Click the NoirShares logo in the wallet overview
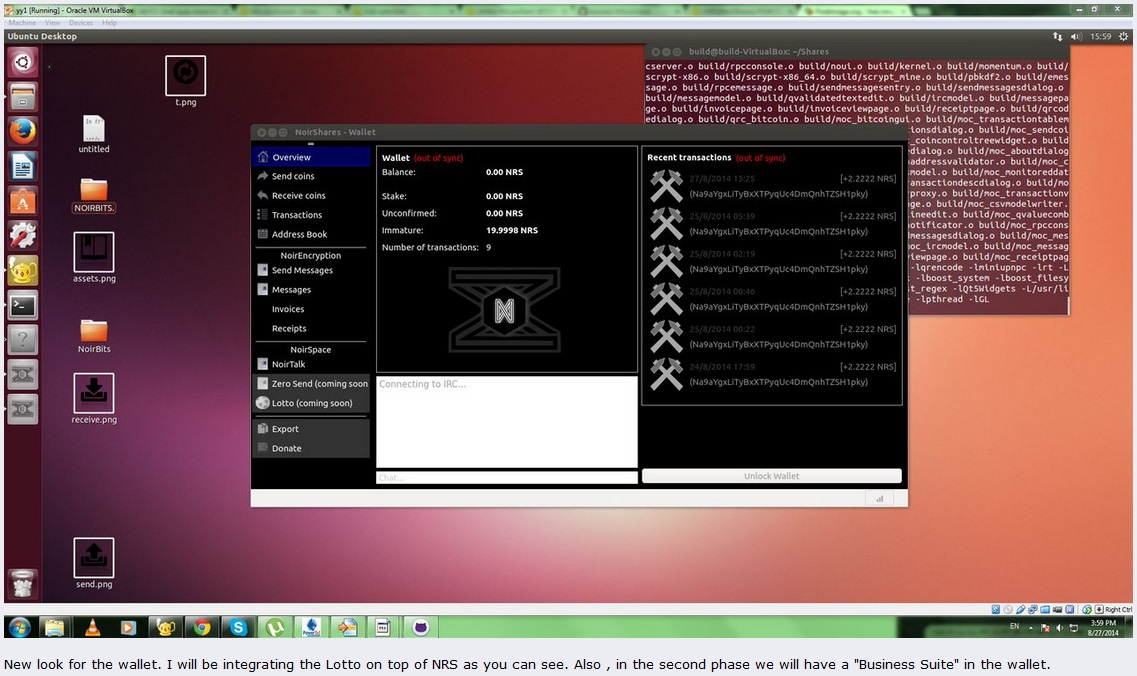This screenshot has width=1137, height=676. (x=505, y=310)
